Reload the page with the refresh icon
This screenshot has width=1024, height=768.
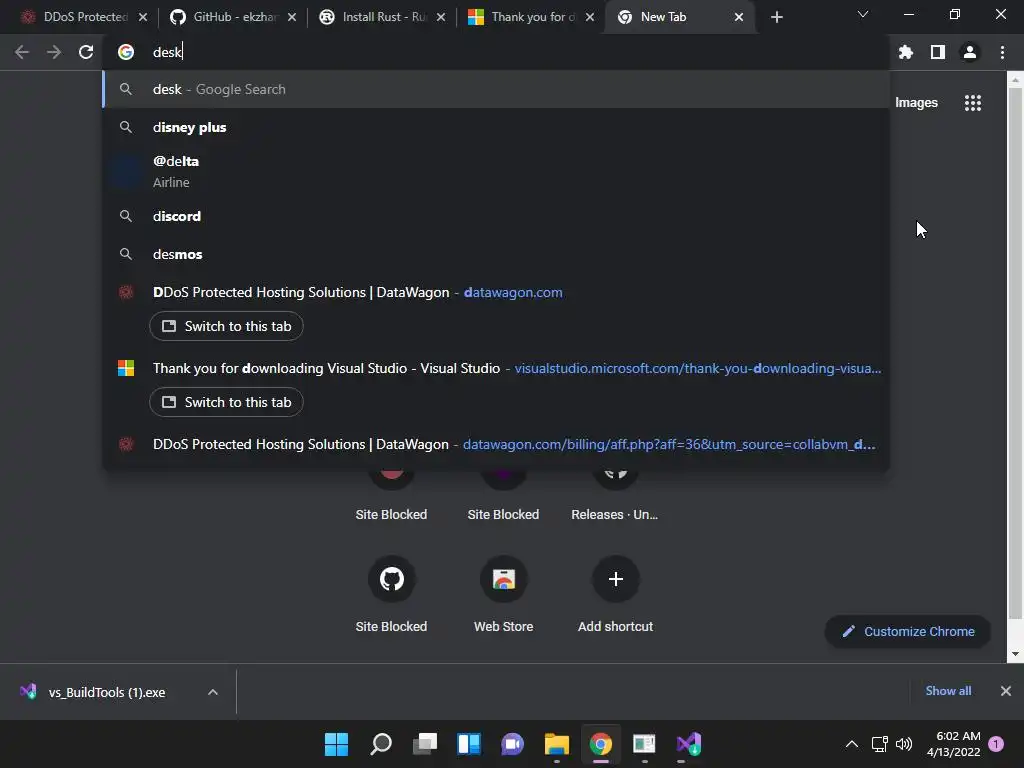pyautogui.click(x=86, y=52)
